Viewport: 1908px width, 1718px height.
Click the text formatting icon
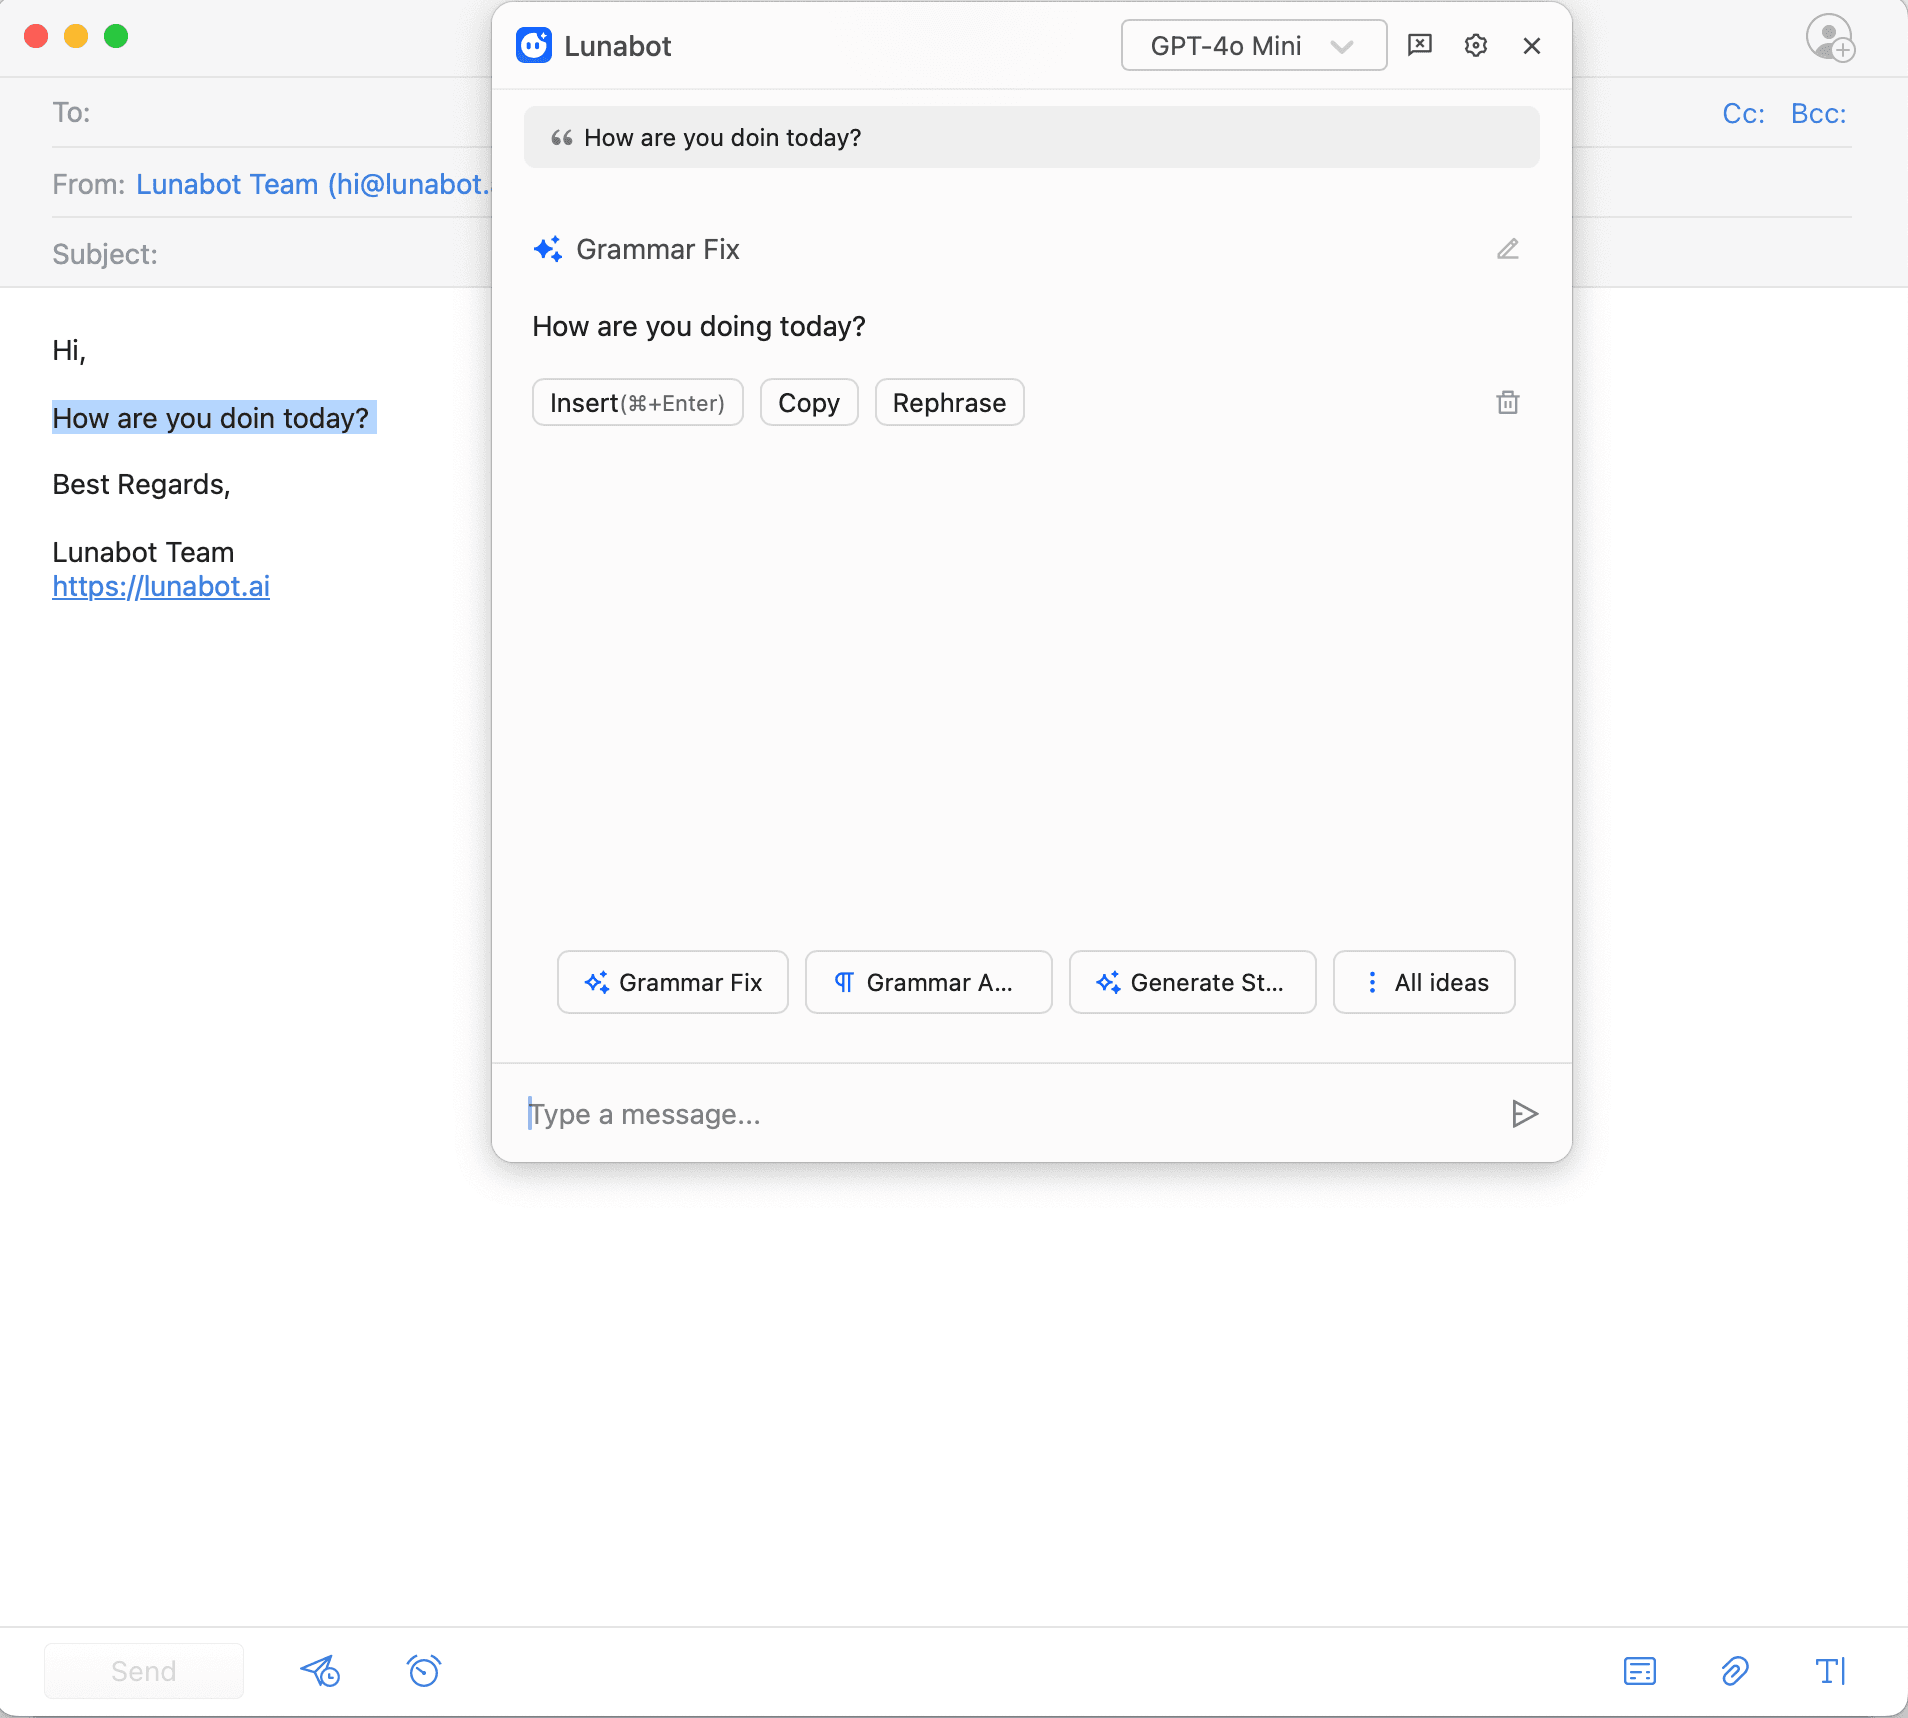click(x=1830, y=1671)
